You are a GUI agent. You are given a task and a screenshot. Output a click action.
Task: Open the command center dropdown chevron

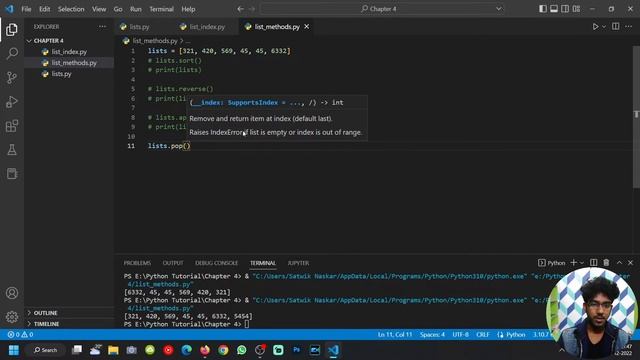point(499,9)
